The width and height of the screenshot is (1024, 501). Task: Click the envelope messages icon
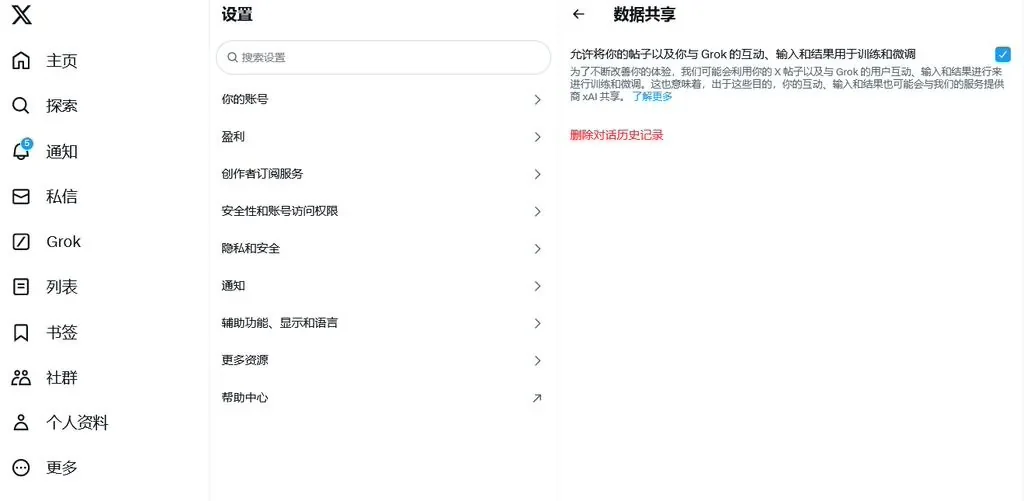tap(22, 197)
